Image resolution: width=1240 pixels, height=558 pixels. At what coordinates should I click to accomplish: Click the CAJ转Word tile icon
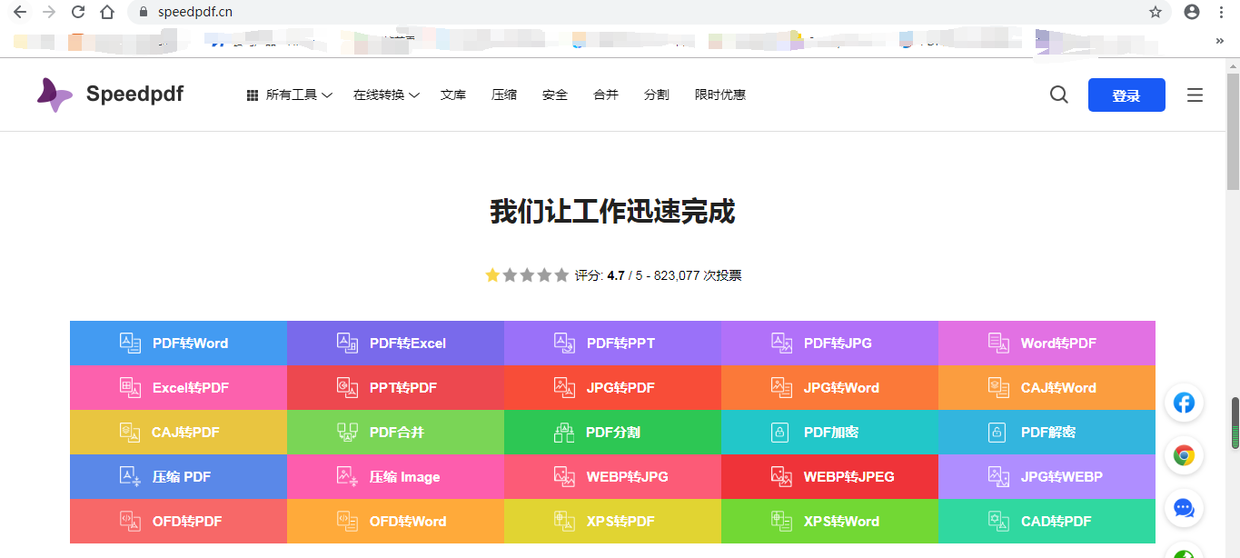998,387
